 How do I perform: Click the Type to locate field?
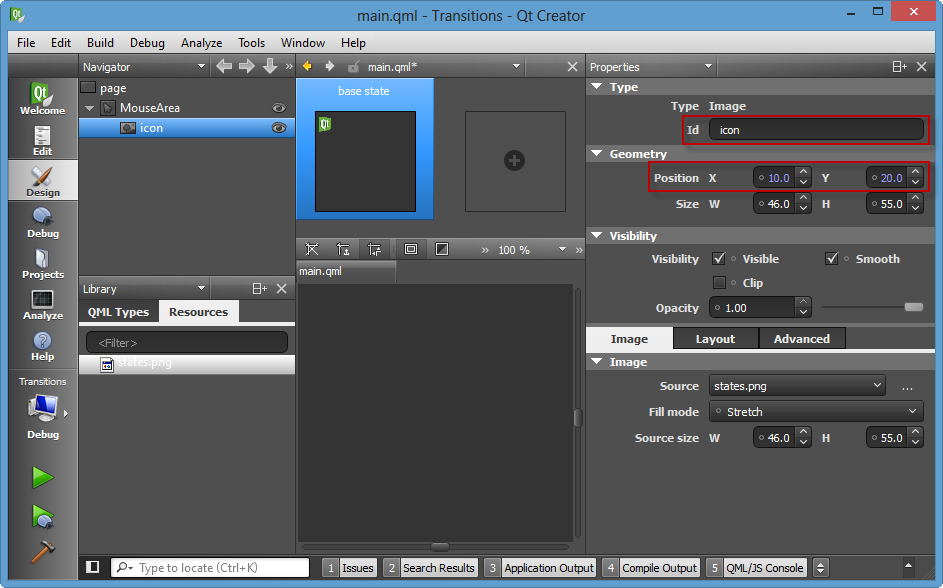pyautogui.click(x=210, y=568)
